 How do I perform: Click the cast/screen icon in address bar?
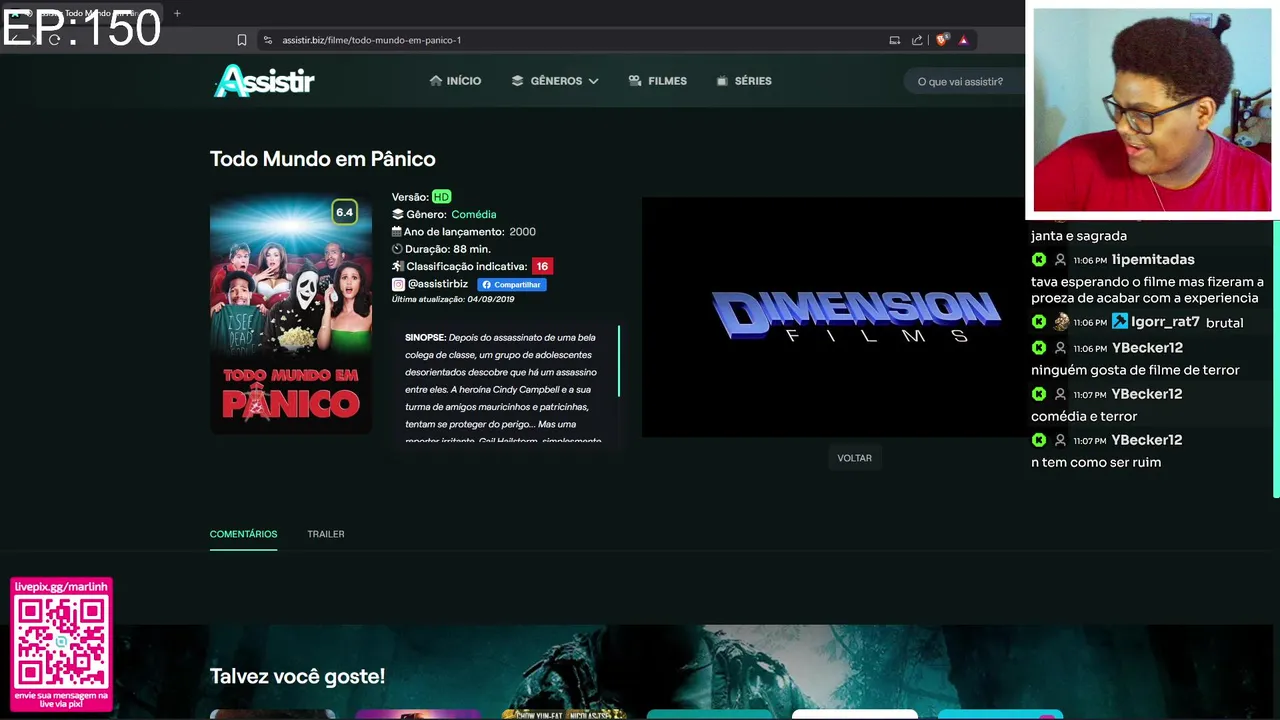tap(894, 40)
